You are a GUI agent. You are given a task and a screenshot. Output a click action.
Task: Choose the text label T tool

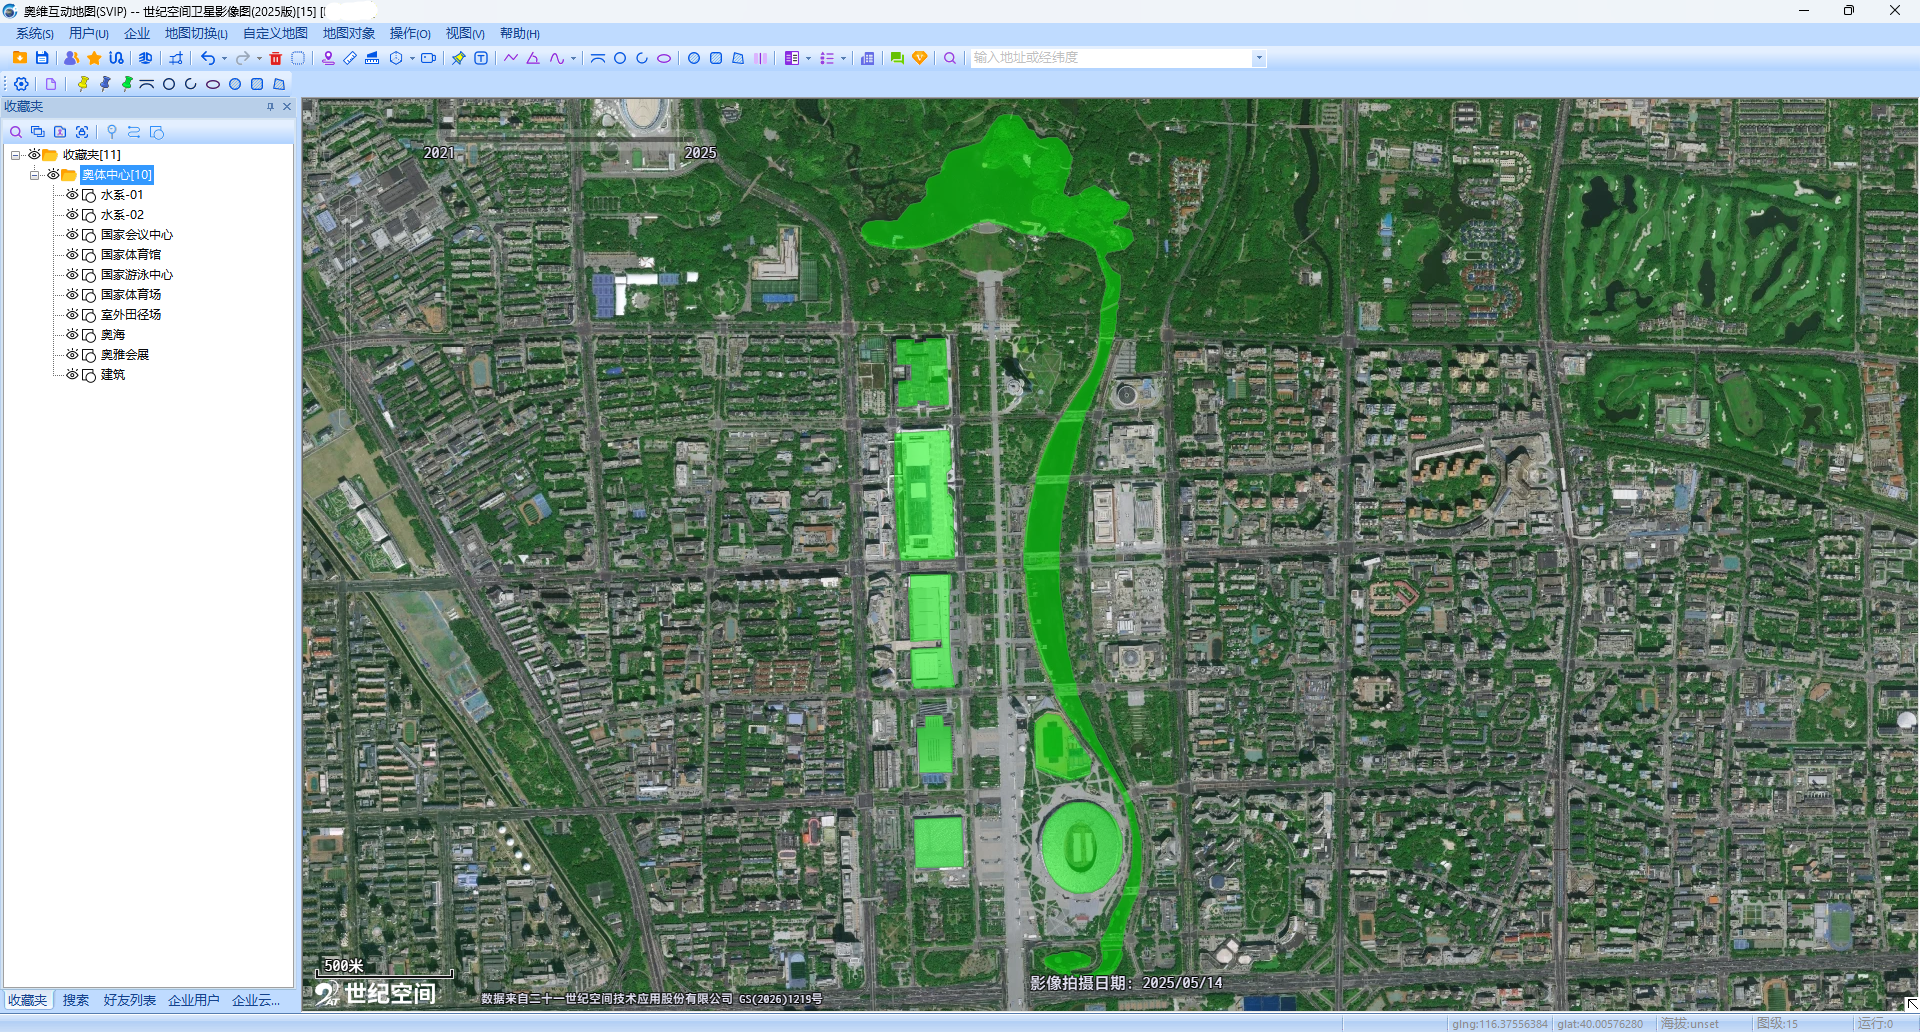point(481,58)
